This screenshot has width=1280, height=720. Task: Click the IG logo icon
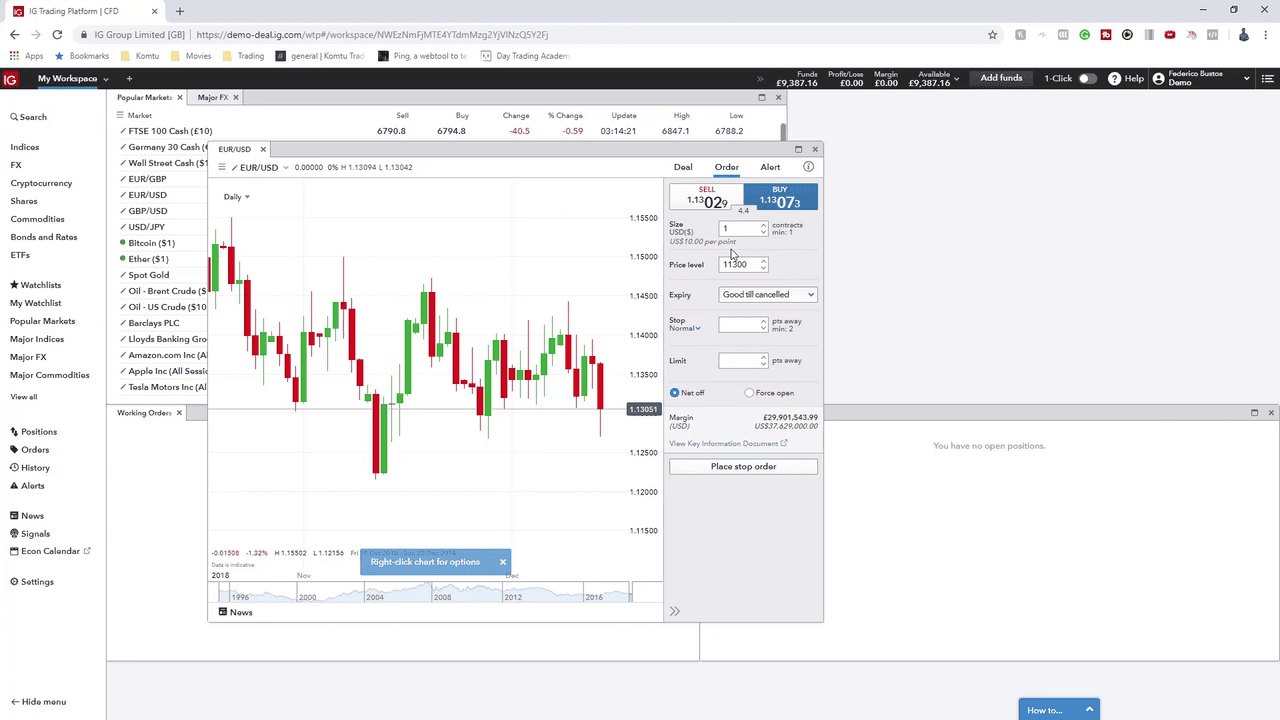[x=11, y=79]
